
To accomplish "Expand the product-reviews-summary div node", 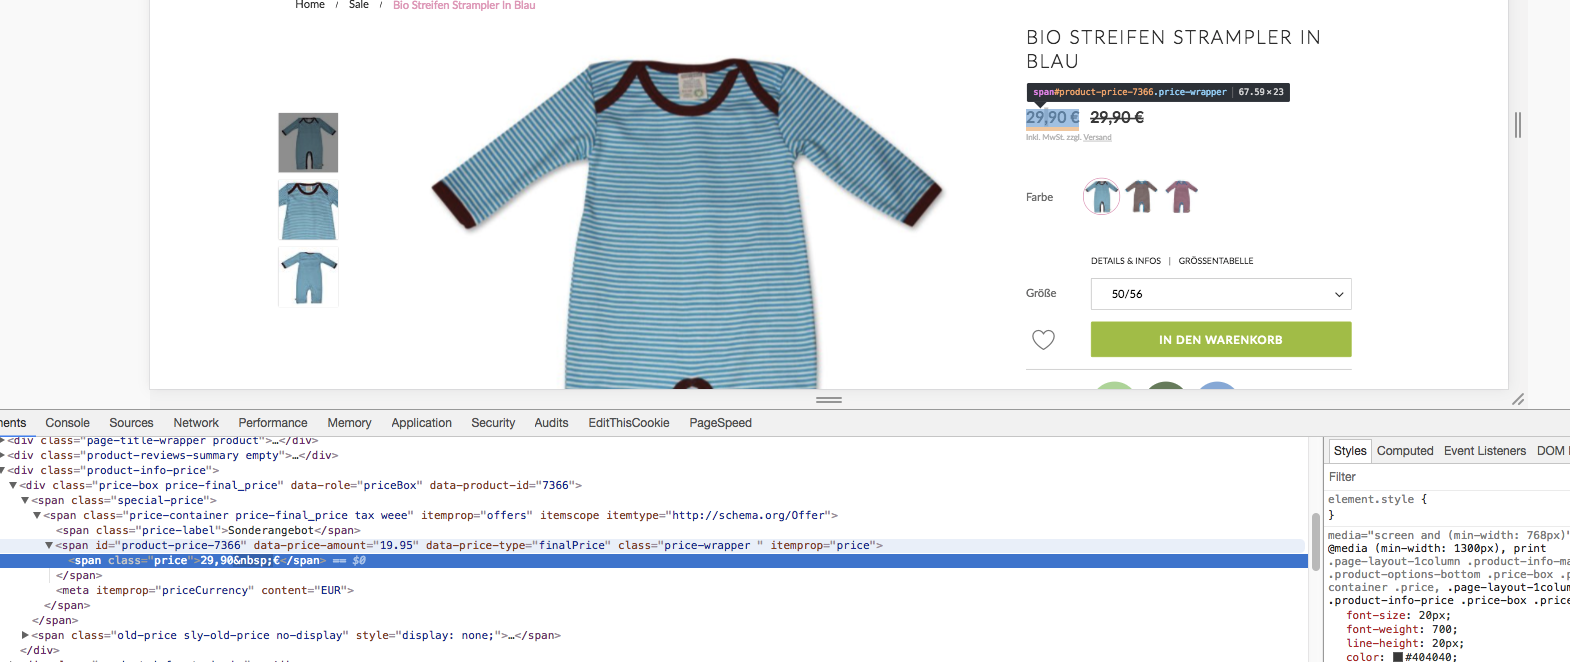I will coord(3,455).
